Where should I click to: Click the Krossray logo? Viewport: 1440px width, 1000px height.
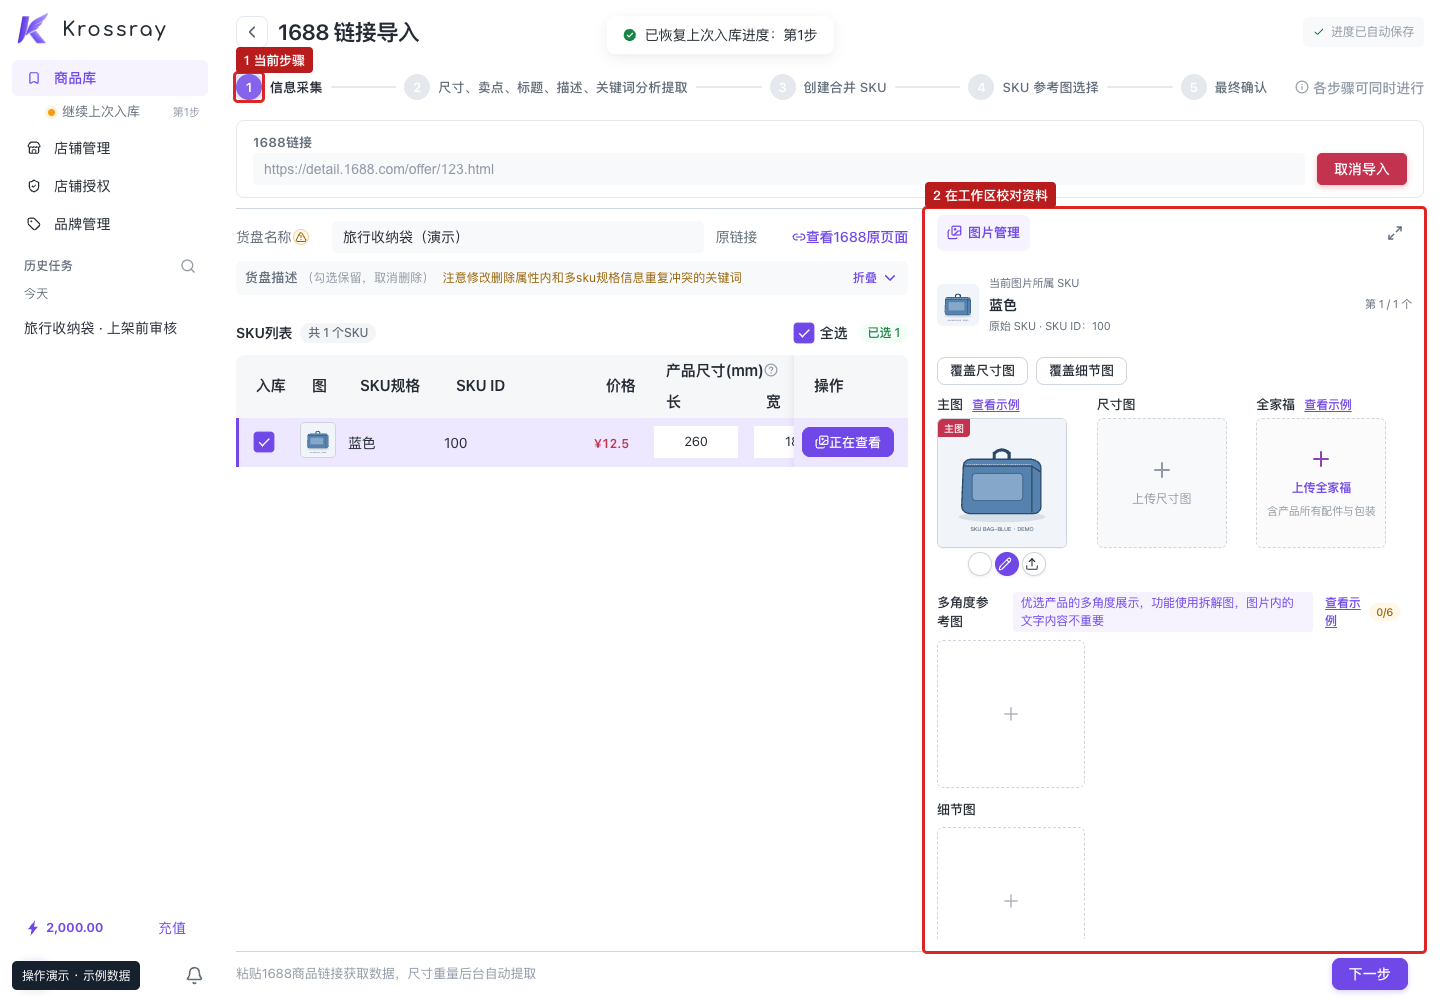[92, 29]
